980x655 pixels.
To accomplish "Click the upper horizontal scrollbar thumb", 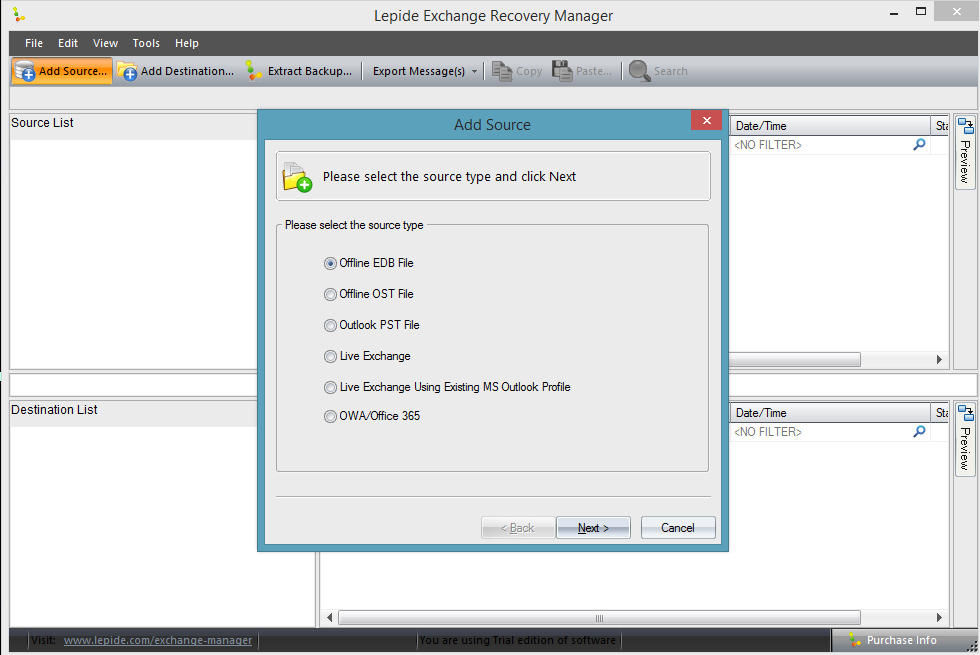I will (x=795, y=359).
